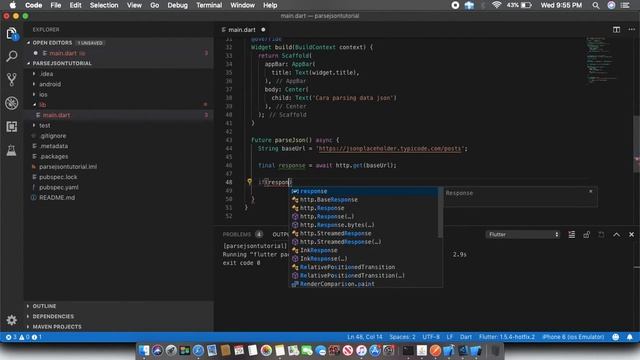The width and height of the screenshot is (640, 360).
Task: Expand the ios folder
Action: [x=43, y=94]
